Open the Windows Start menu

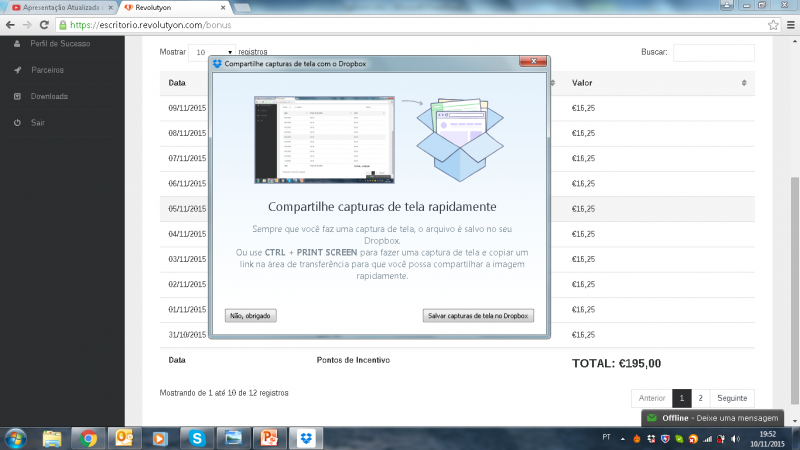click(15, 439)
